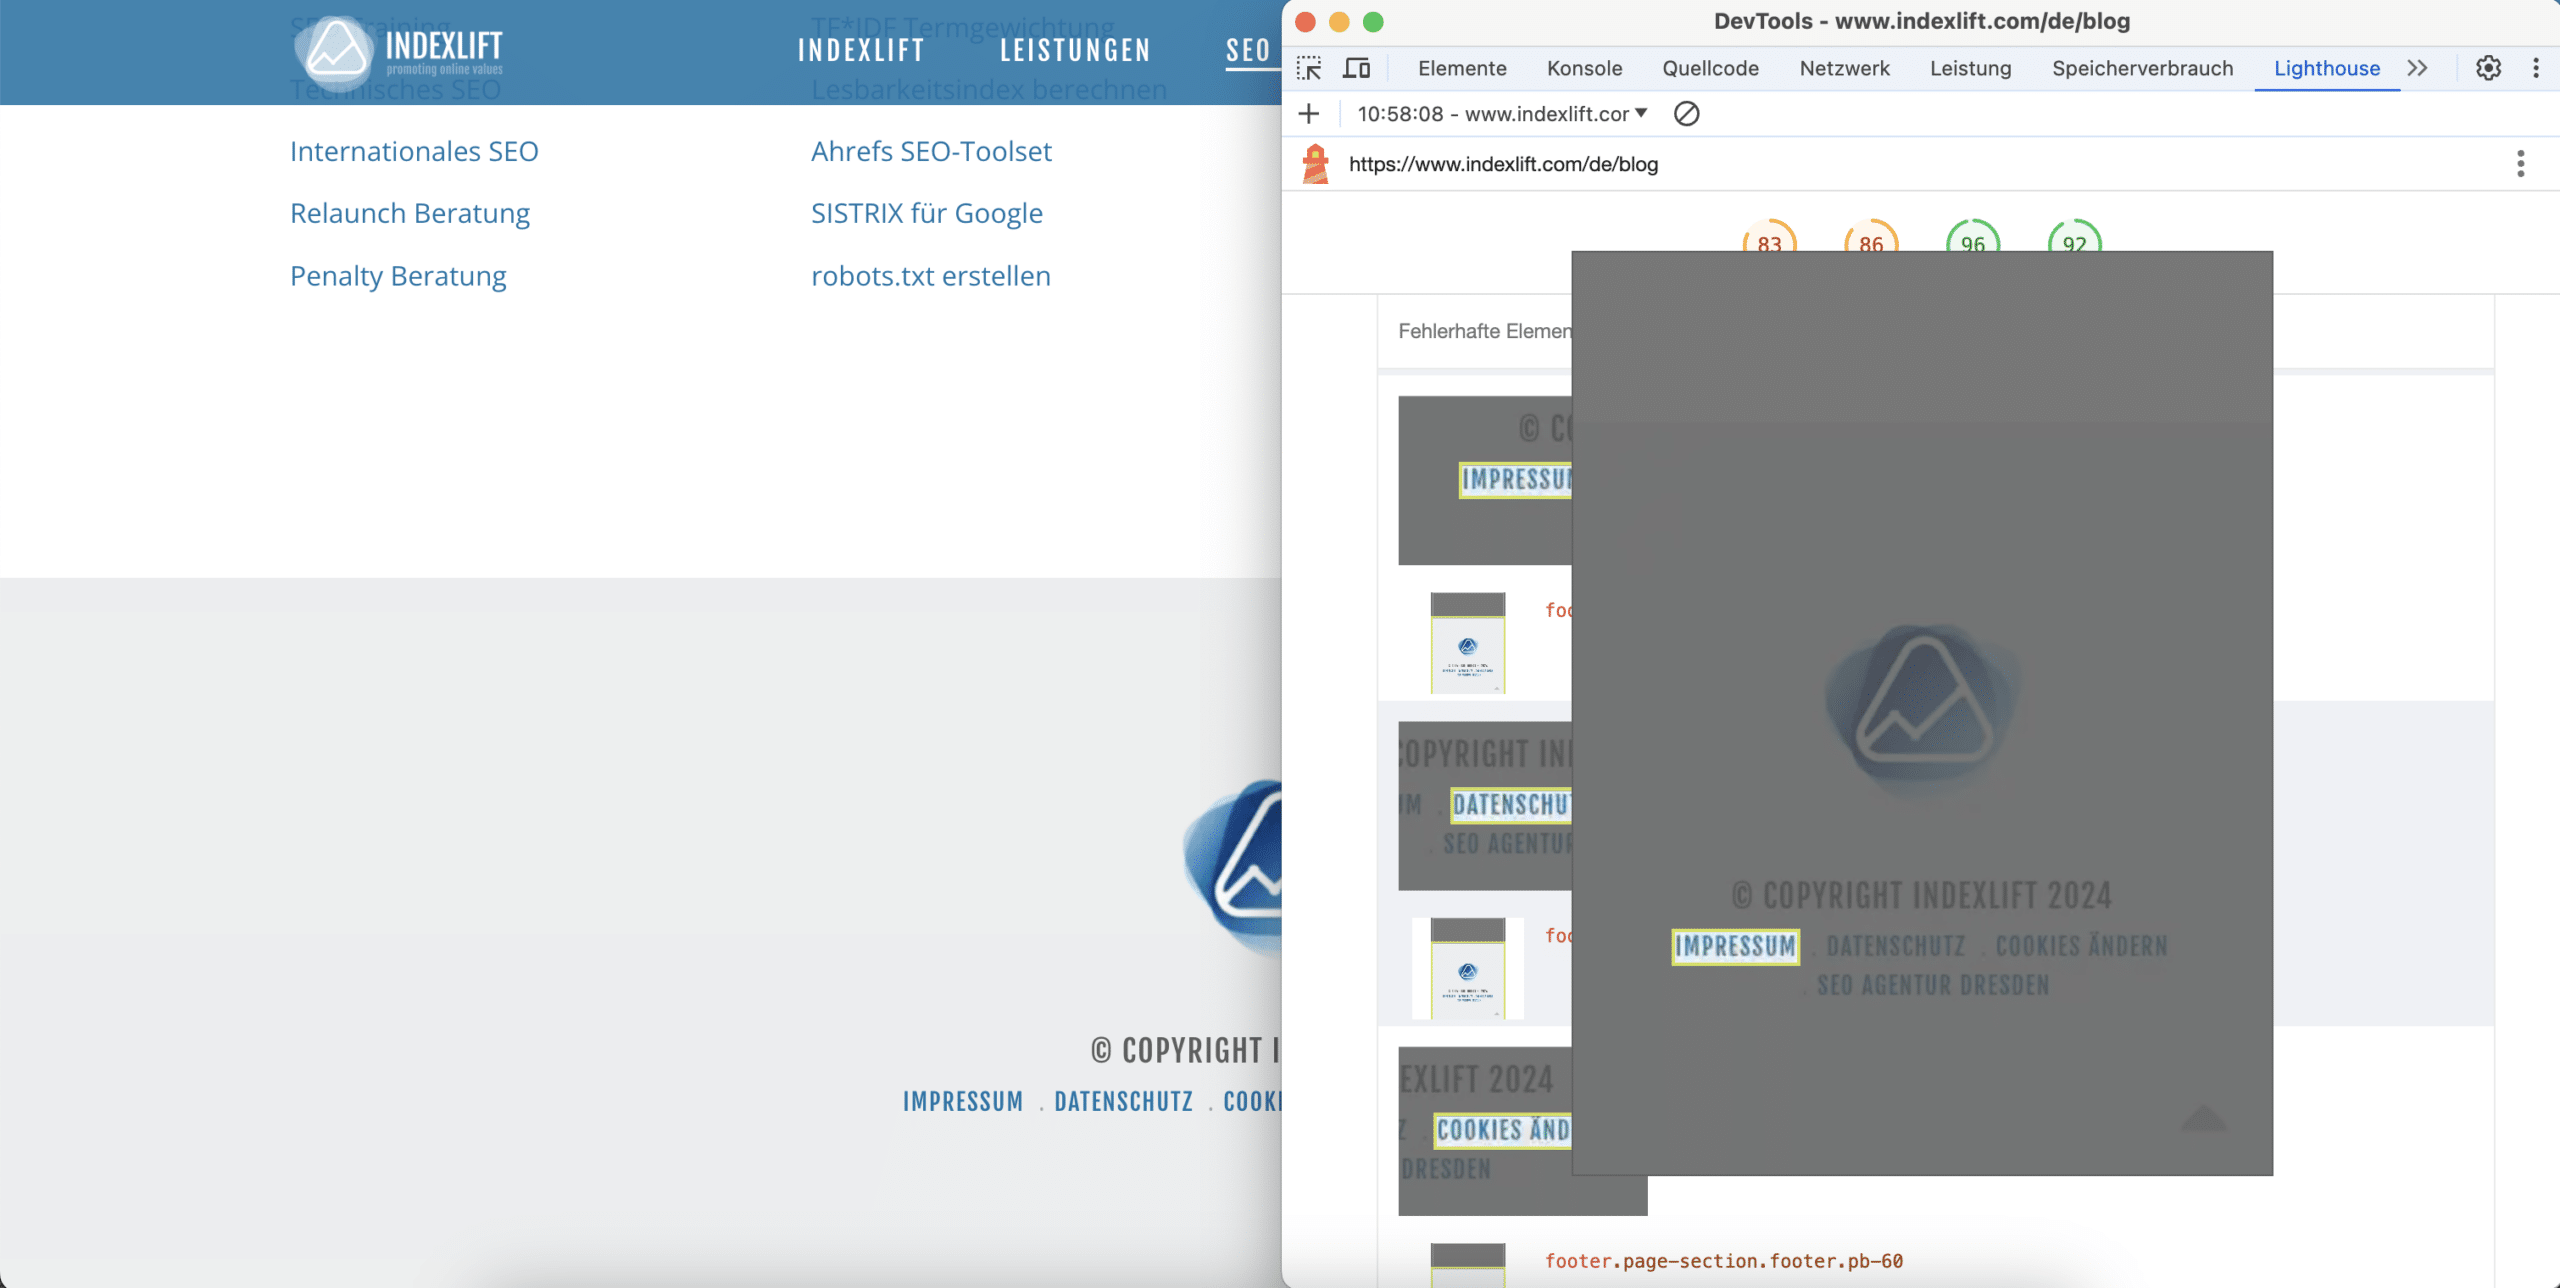Show more DevTools tabs with chevrons
Screen dimensions: 2560x1288
tap(2417, 68)
